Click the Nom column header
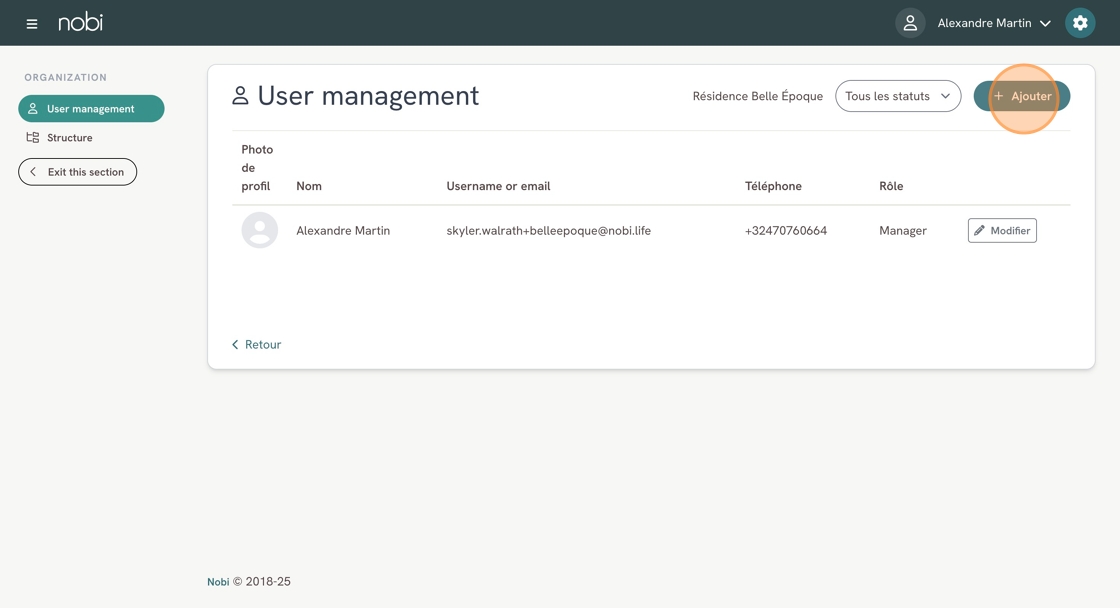This screenshot has width=1120, height=608. tap(309, 186)
